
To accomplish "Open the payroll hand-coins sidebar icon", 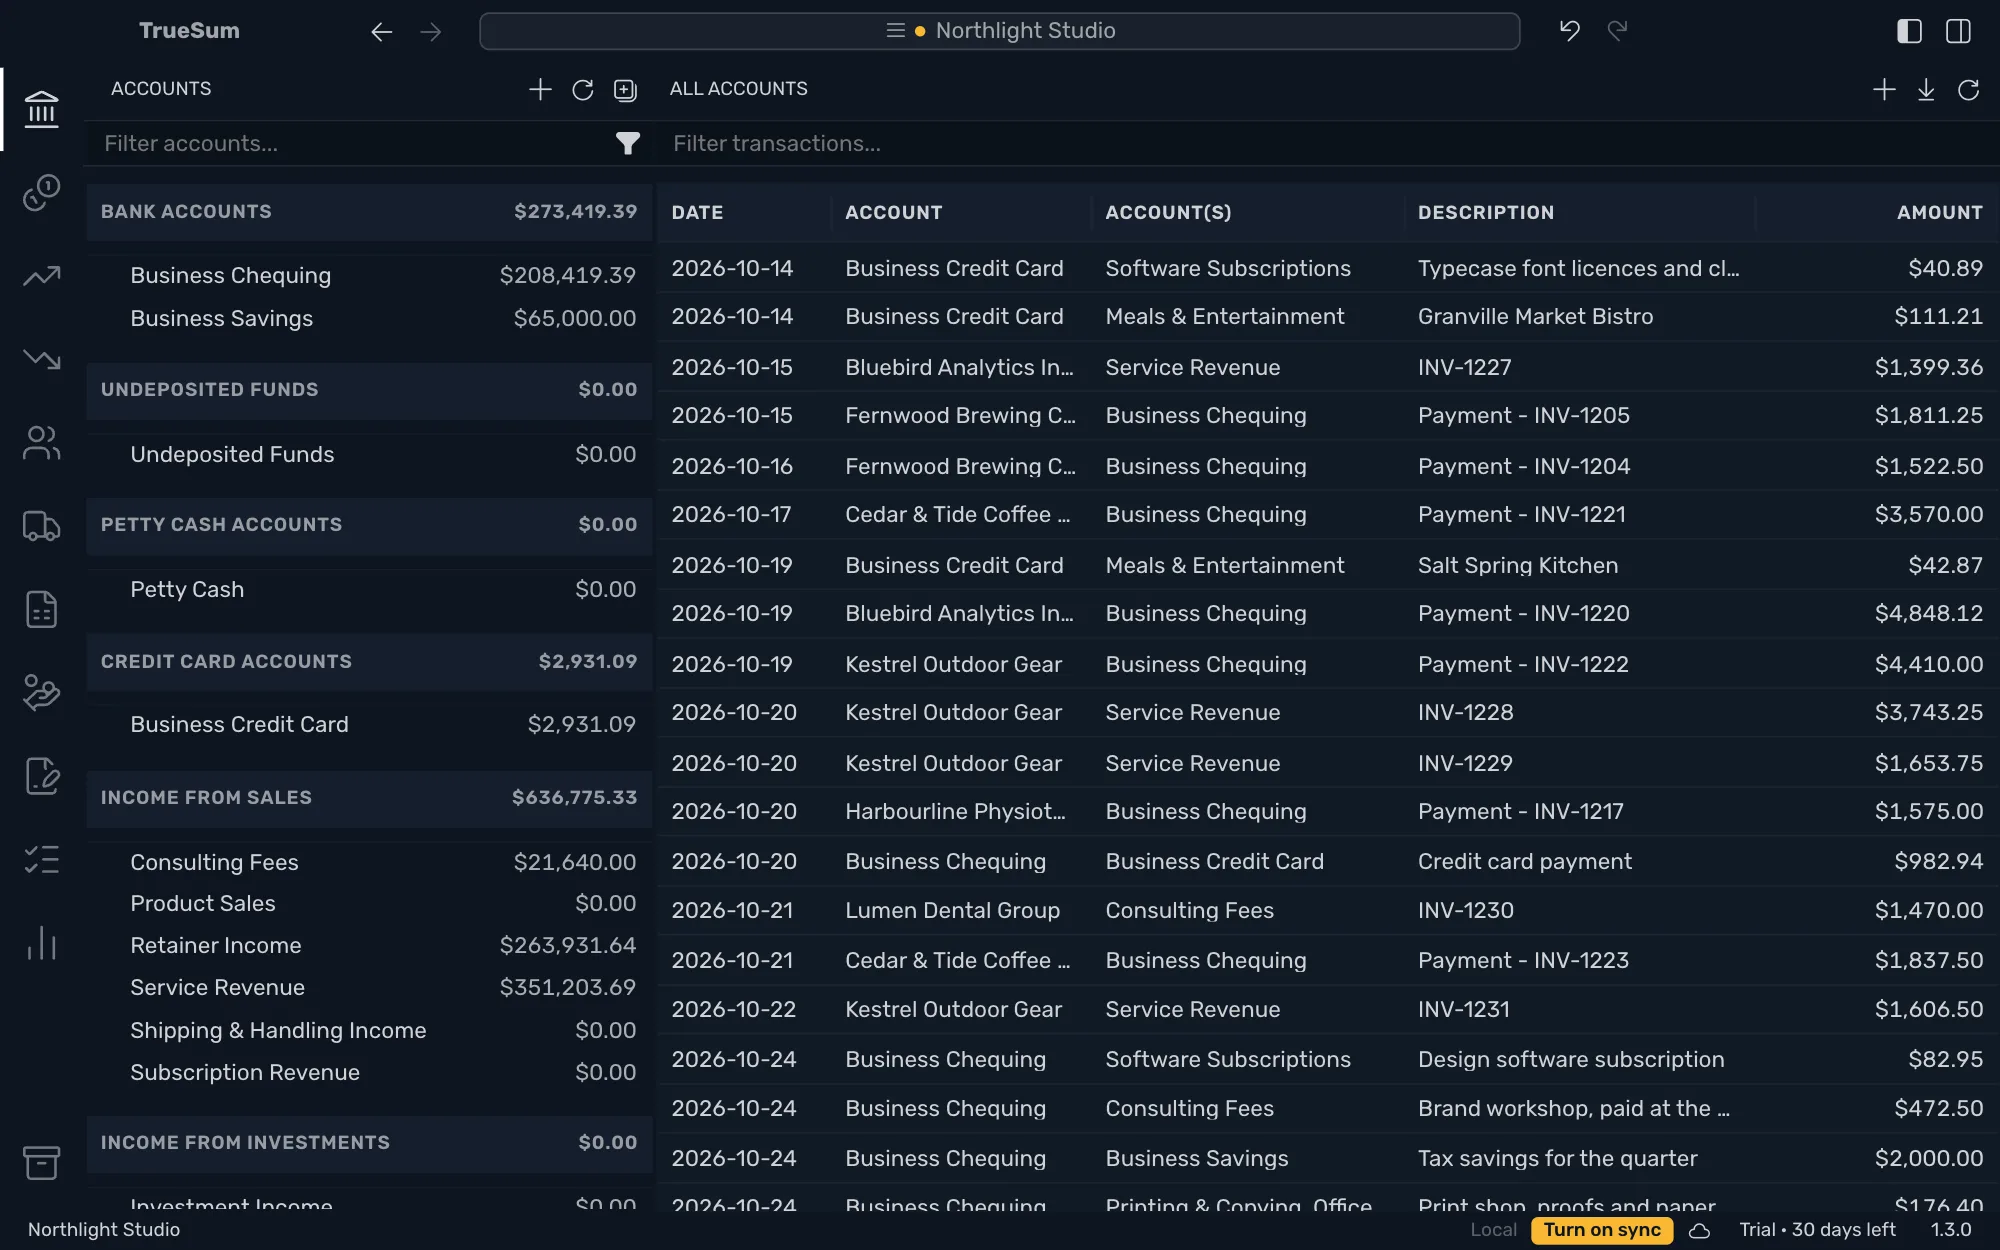I will tap(41, 692).
